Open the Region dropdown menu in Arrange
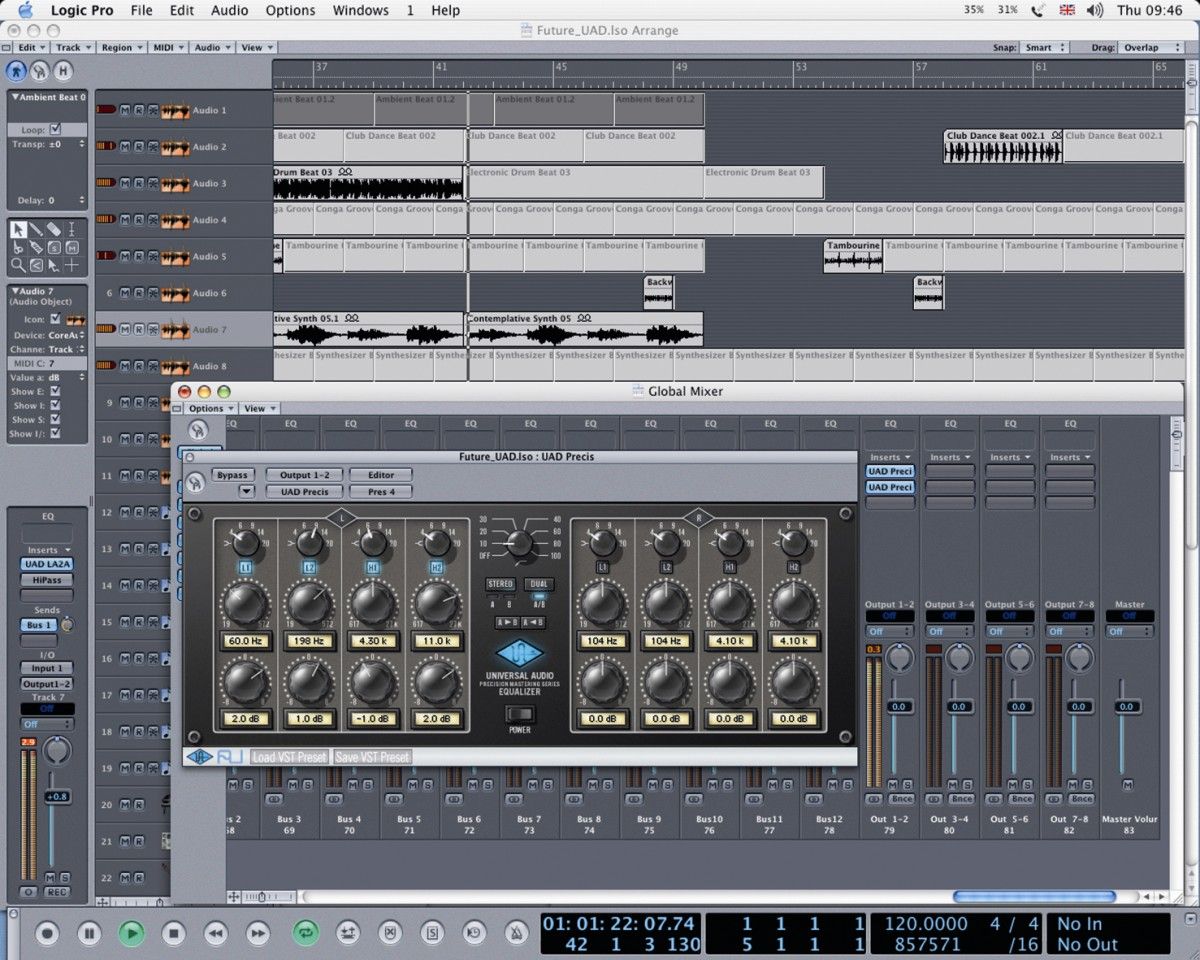This screenshot has height=960, width=1200. [119, 47]
